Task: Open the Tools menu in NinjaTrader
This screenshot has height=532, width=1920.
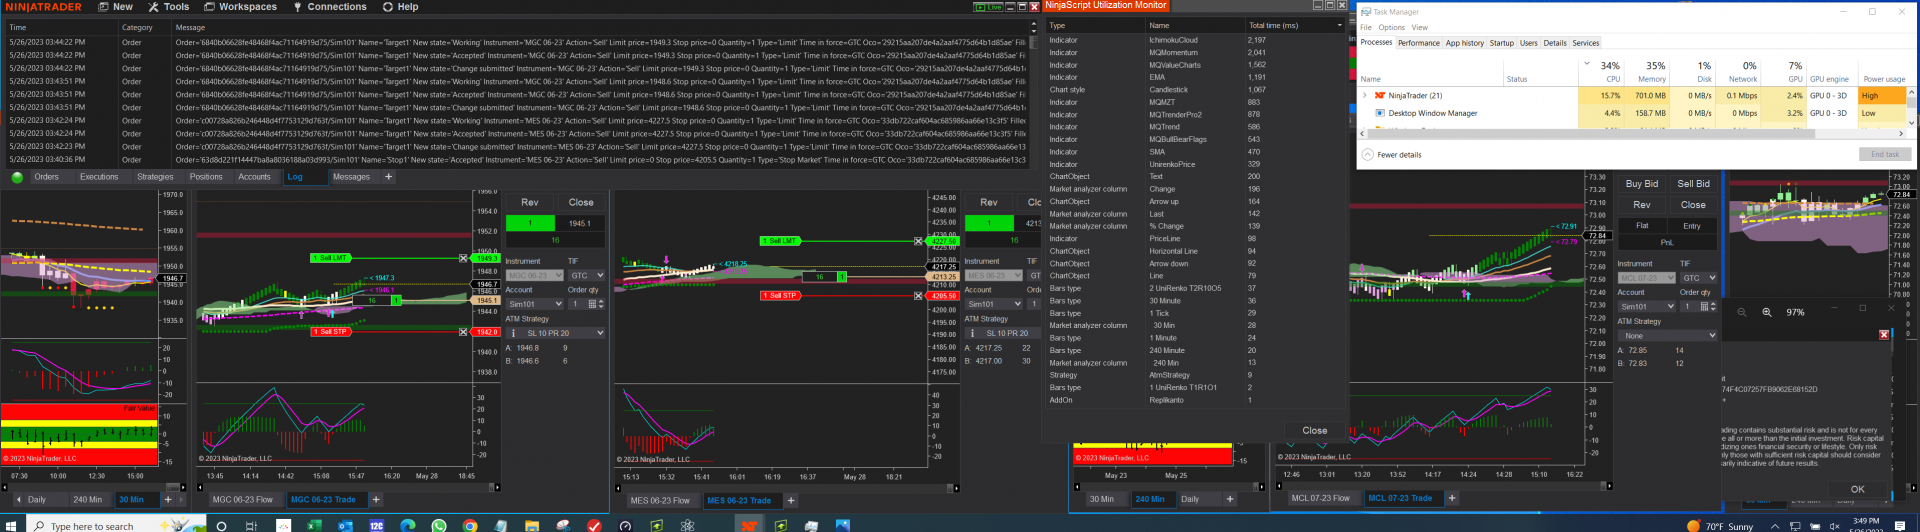Action: (x=169, y=7)
